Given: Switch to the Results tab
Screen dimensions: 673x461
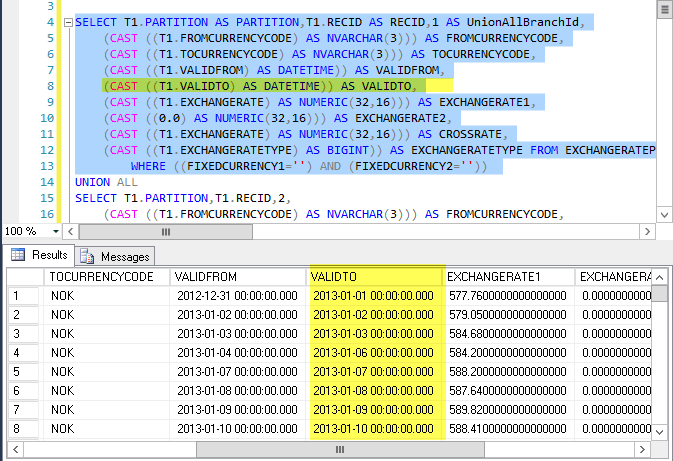Looking at the screenshot, I should coord(39,255).
